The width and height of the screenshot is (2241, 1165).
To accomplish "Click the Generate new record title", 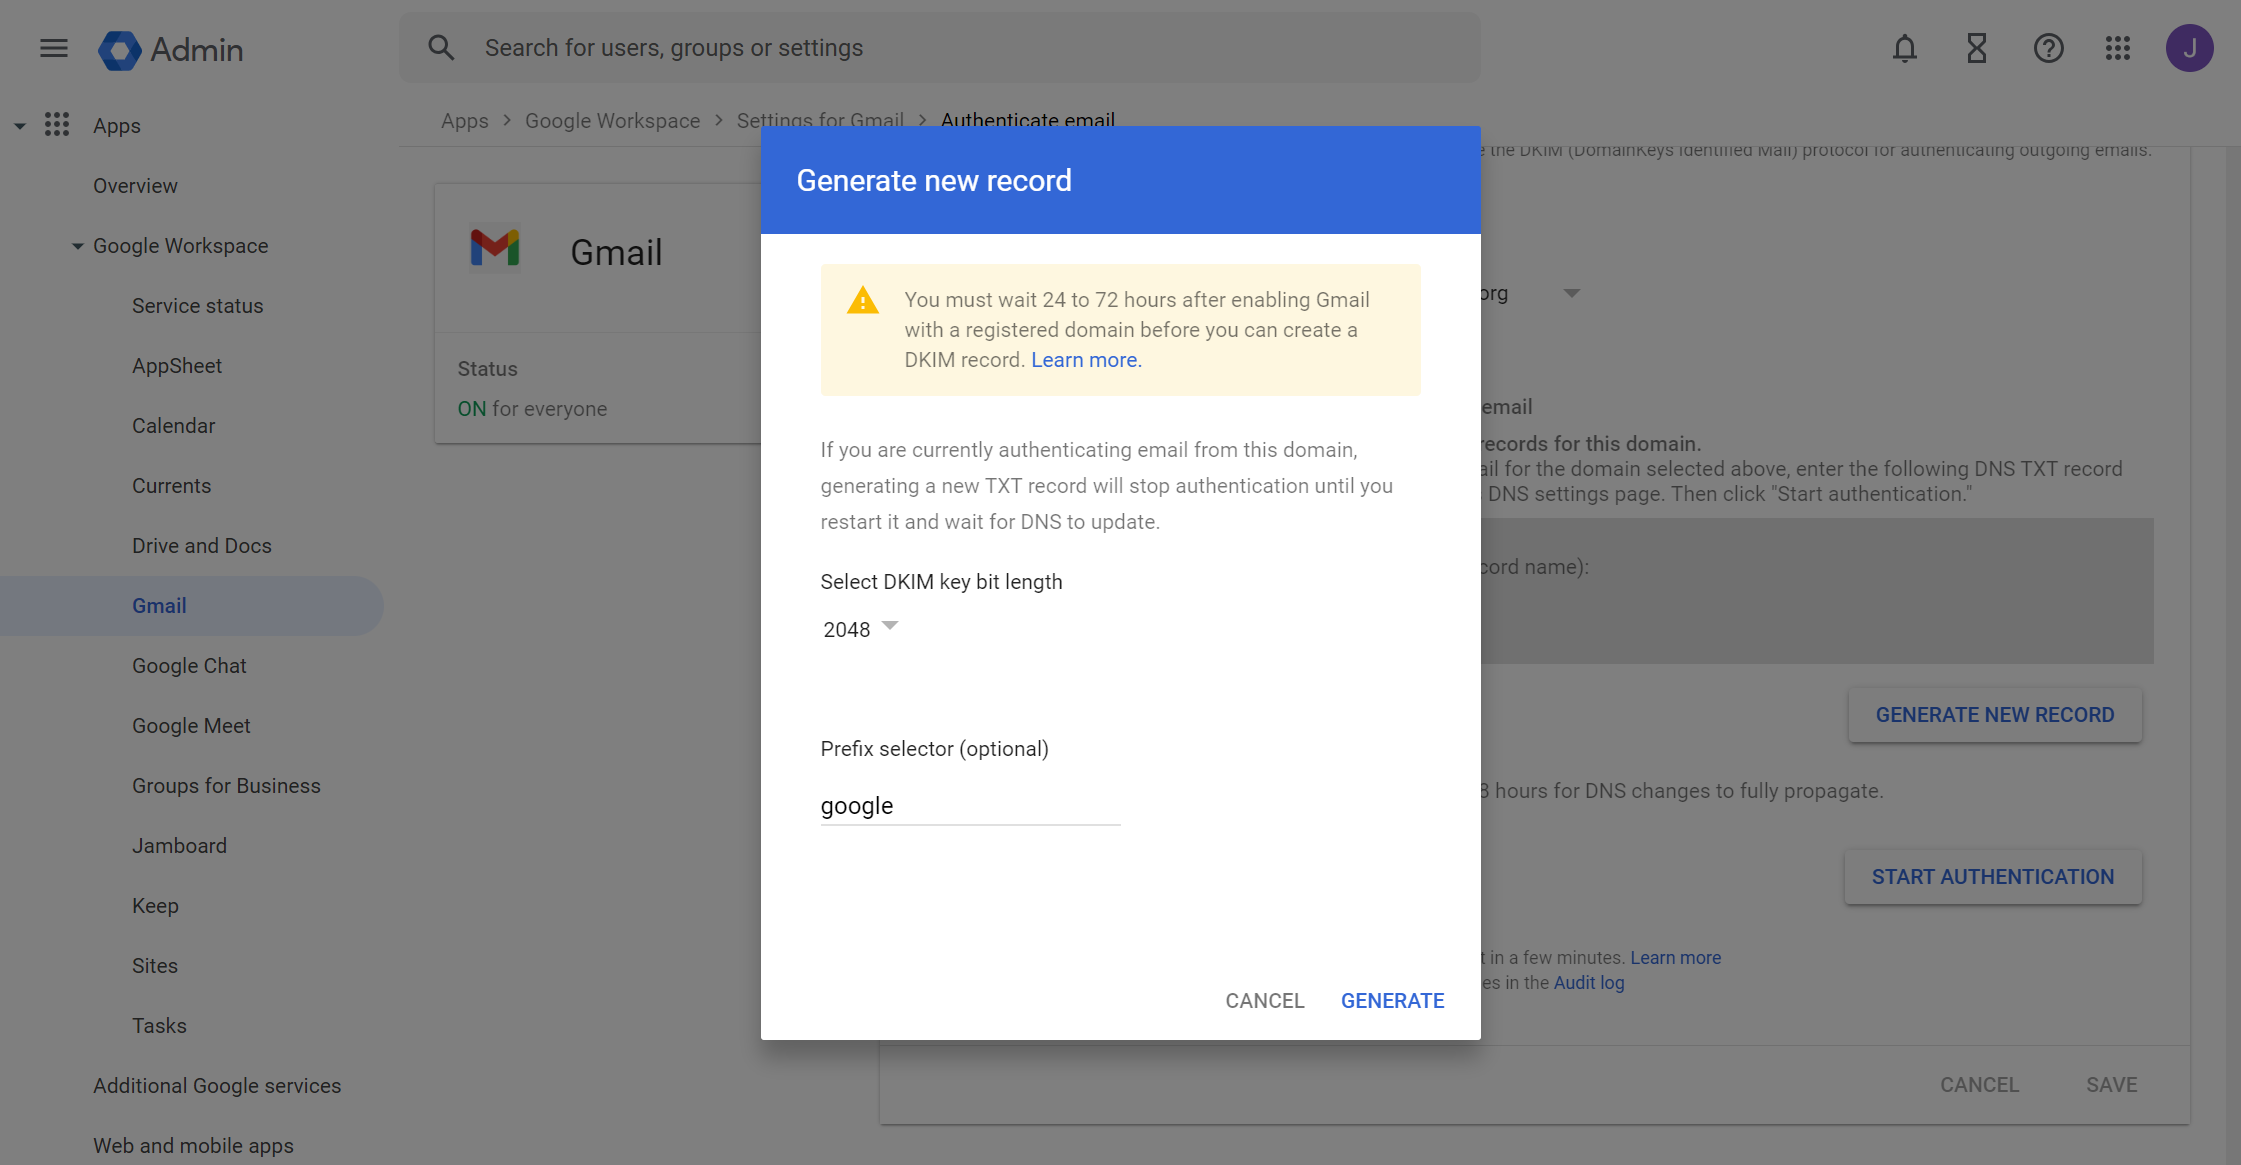I will [934, 180].
